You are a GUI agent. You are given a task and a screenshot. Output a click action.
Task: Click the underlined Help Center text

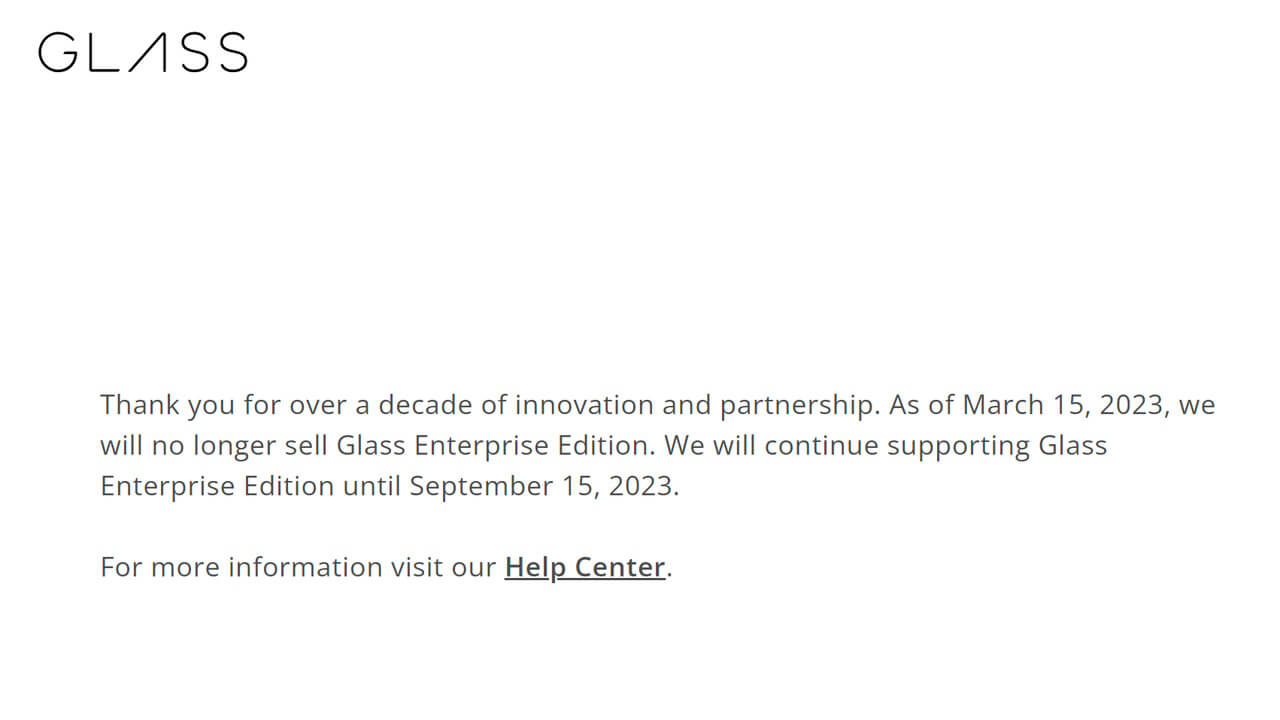585,567
